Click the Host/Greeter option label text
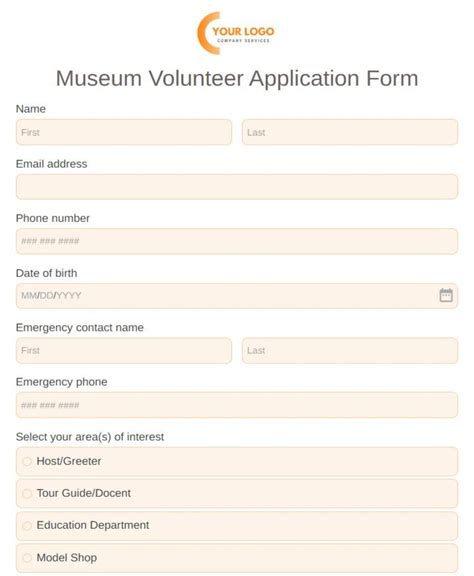The height and width of the screenshot is (576, 474). pyautogui.click(x=69, y=461)
